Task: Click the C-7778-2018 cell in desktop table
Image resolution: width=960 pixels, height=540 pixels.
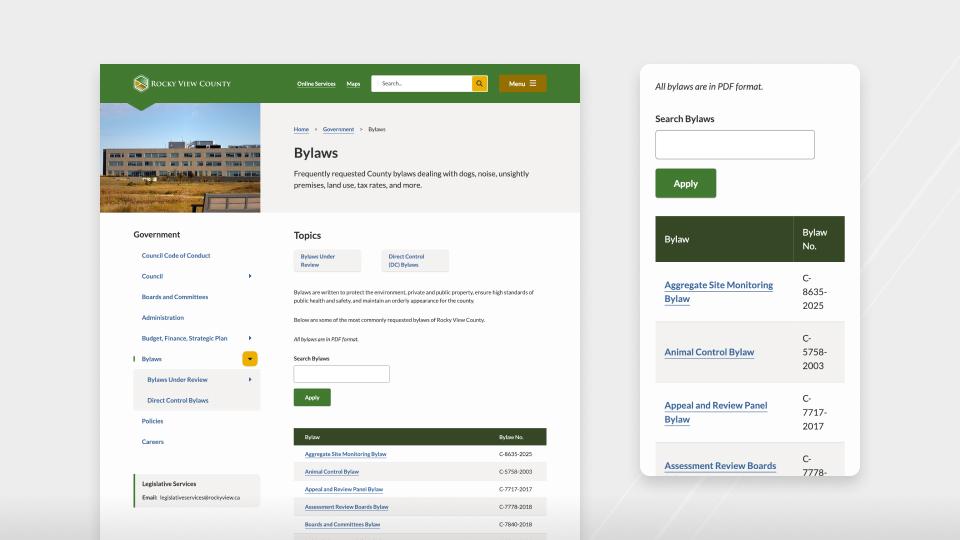Action: [516, 507]
